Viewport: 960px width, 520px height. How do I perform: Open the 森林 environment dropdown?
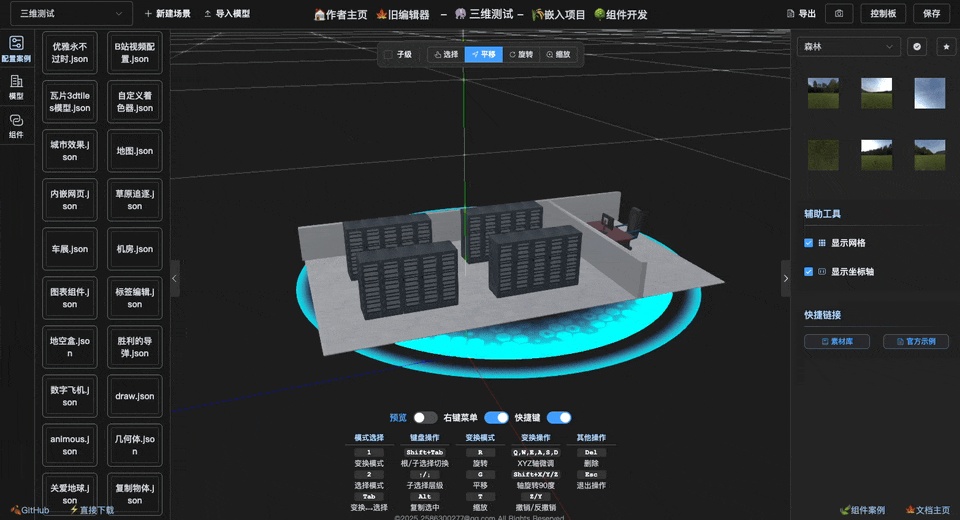coord(849,47)
